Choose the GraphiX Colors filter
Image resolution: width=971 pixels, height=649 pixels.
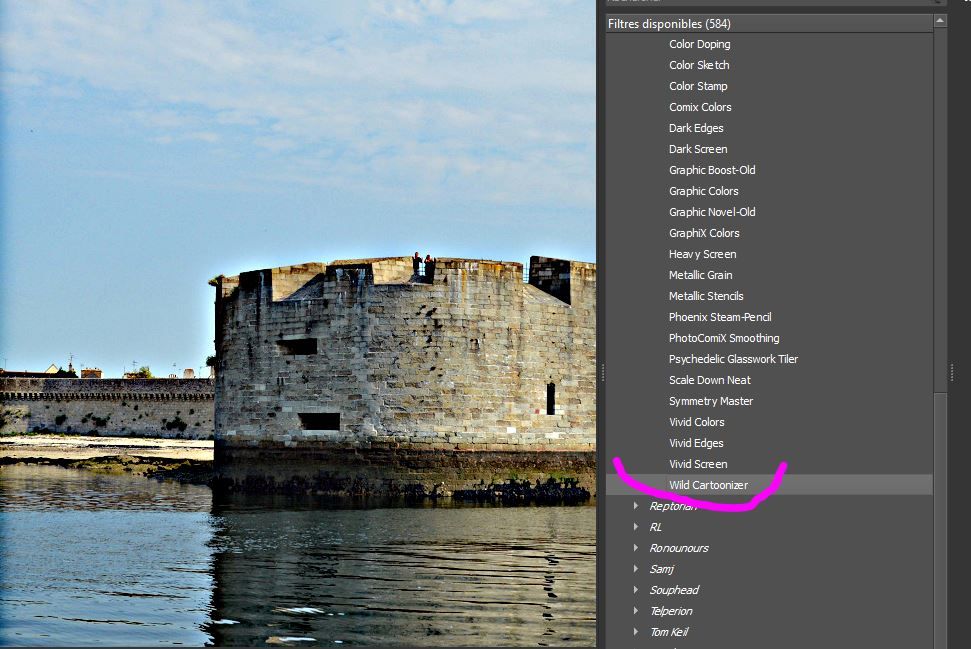(x=704, y=233)
